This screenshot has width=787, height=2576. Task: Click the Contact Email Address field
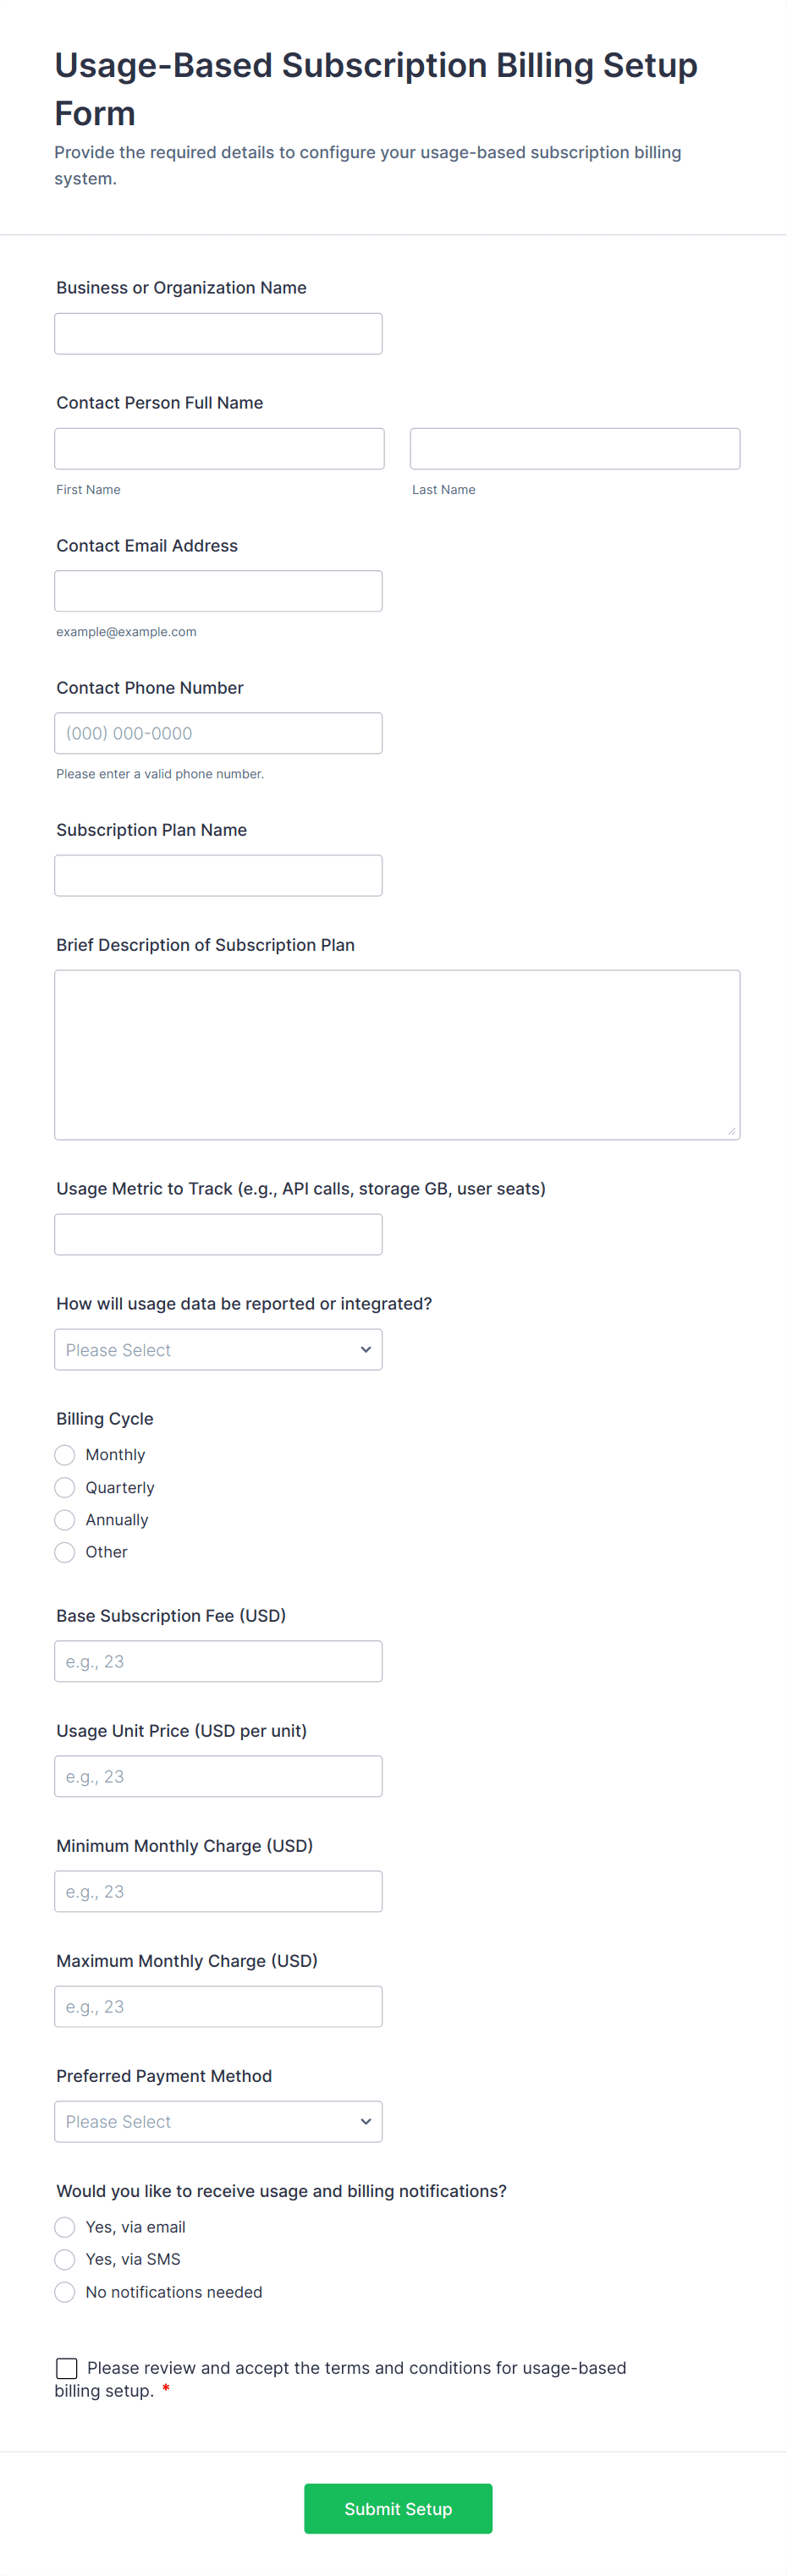pyautogui.click(x=218, y=591)
